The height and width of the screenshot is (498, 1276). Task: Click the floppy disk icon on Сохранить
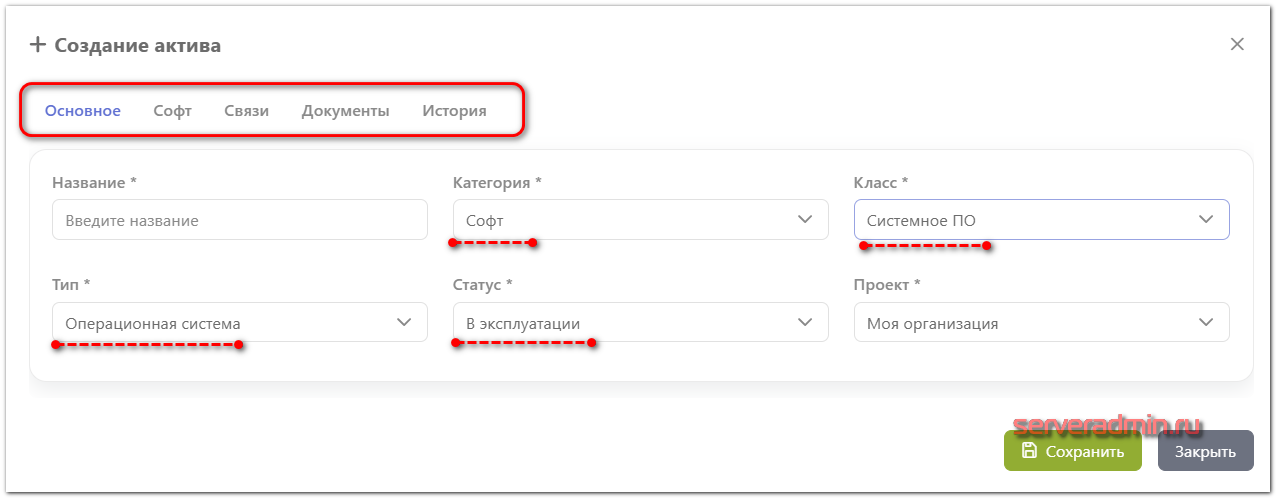coord(1029,451)
